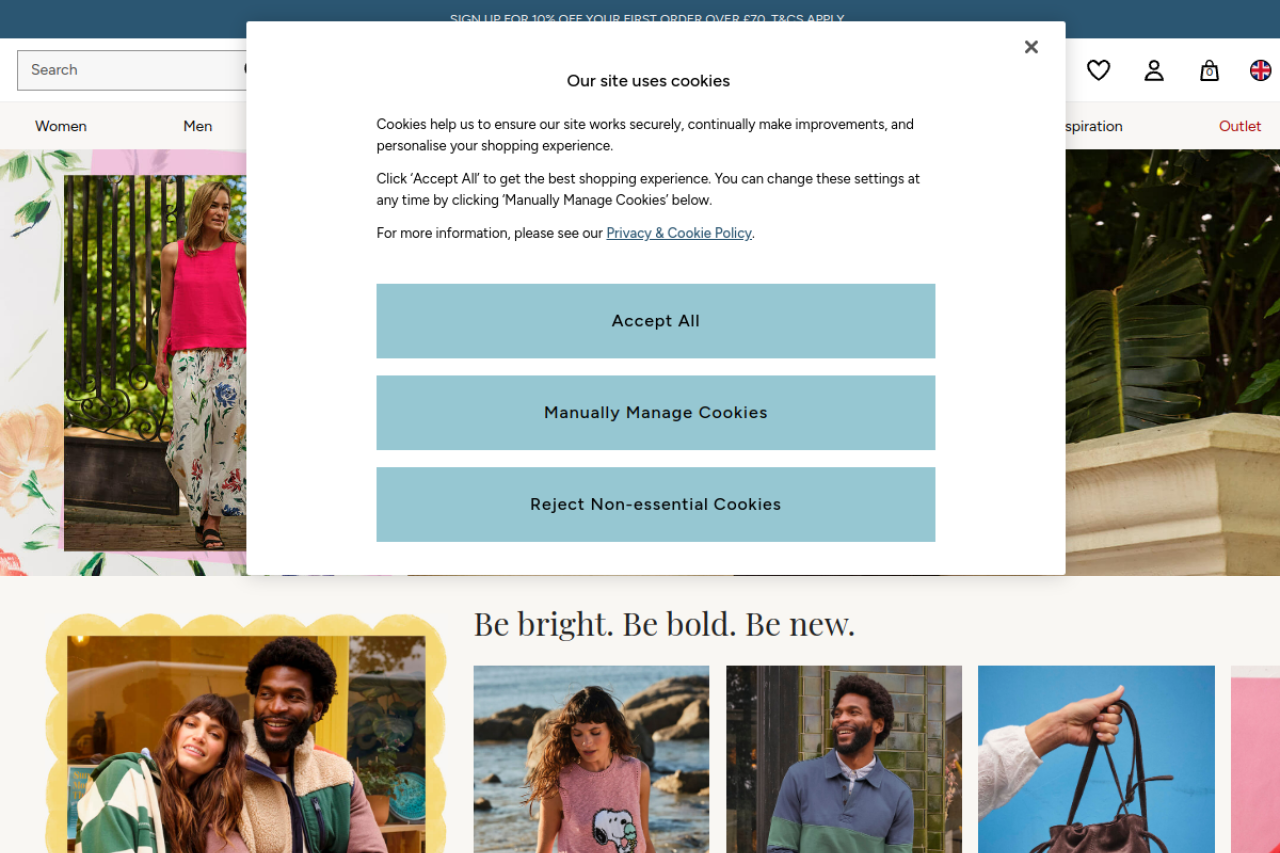
Task: View the brown leather bag photo
Action: [x=1096, y=759]
